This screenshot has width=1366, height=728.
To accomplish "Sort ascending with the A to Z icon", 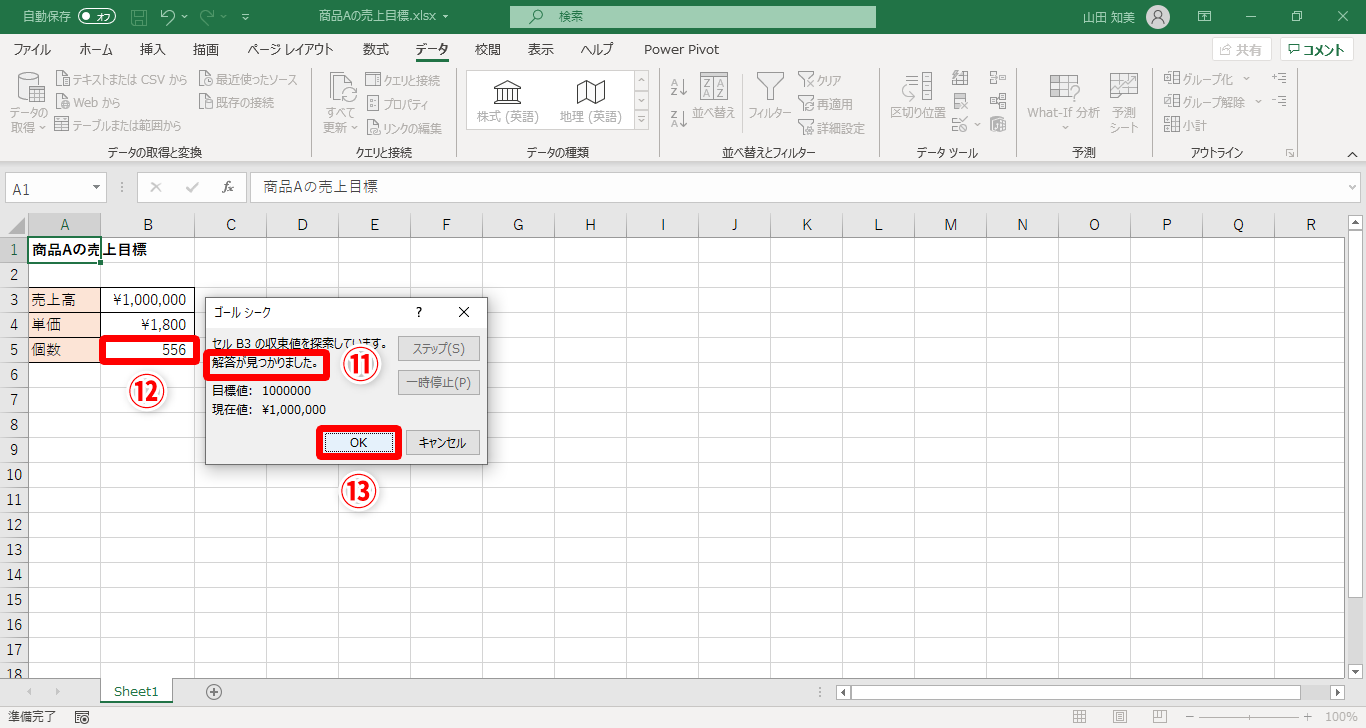I will click(678, 87).
